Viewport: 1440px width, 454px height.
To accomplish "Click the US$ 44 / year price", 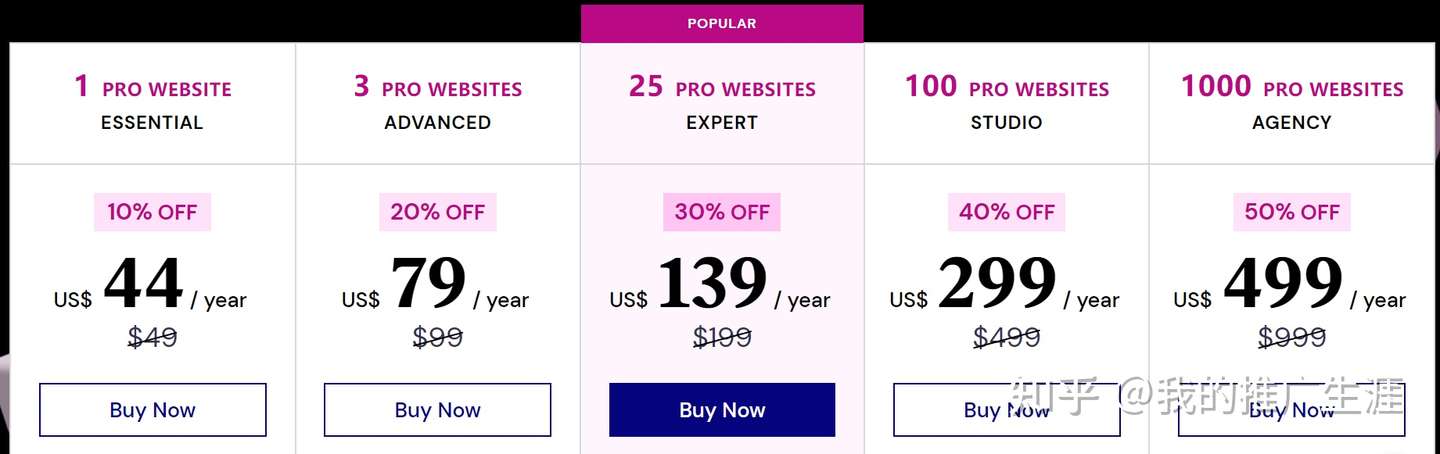I will tap(150, 285).
